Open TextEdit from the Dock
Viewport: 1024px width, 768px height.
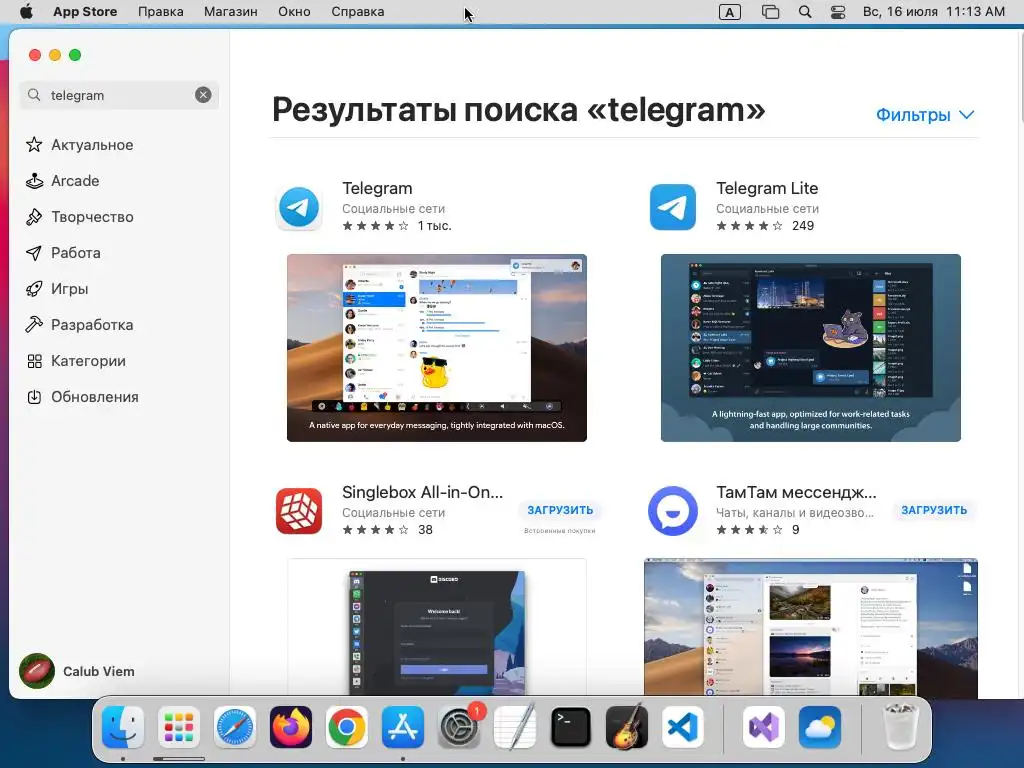tap(515, 727)
